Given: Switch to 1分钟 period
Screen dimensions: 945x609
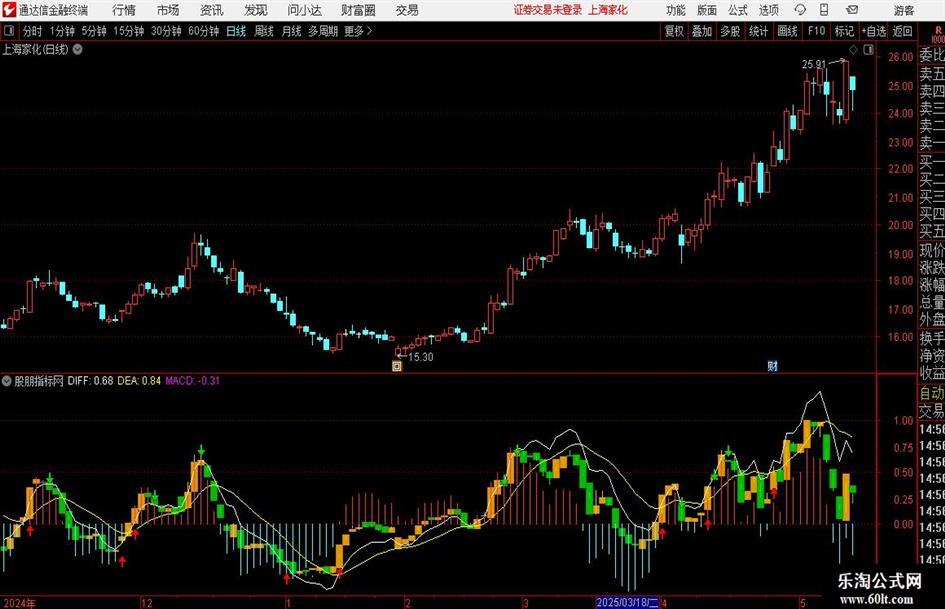Looking at the screenshot, I should (x=62, y=31).
